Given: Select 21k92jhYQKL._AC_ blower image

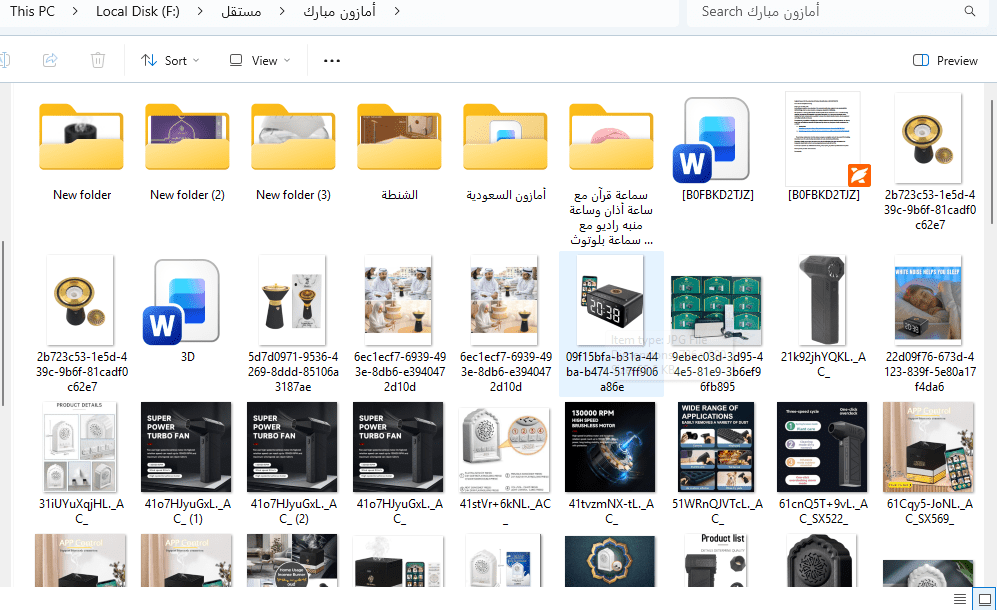Looking at the screenshot, I should click(x=822, y=300).
